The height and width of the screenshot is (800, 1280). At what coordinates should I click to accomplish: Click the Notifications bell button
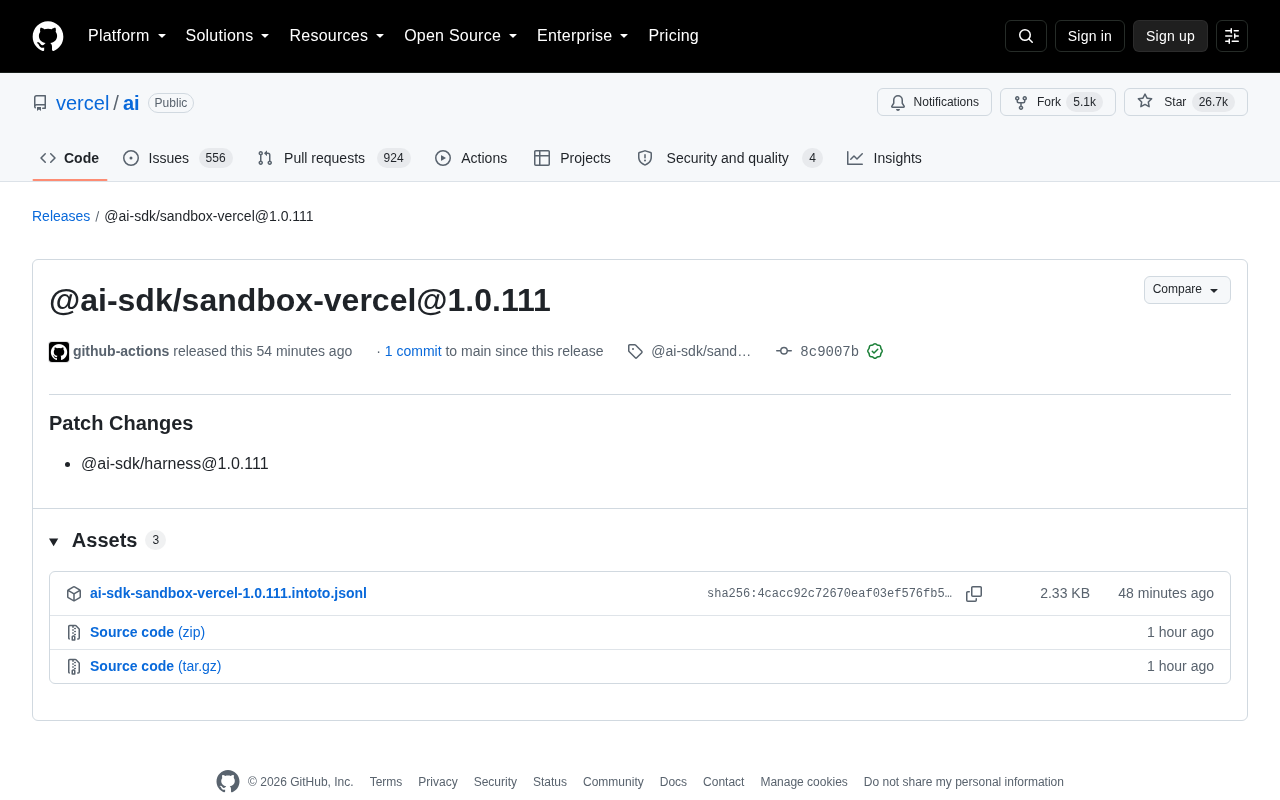934,102
